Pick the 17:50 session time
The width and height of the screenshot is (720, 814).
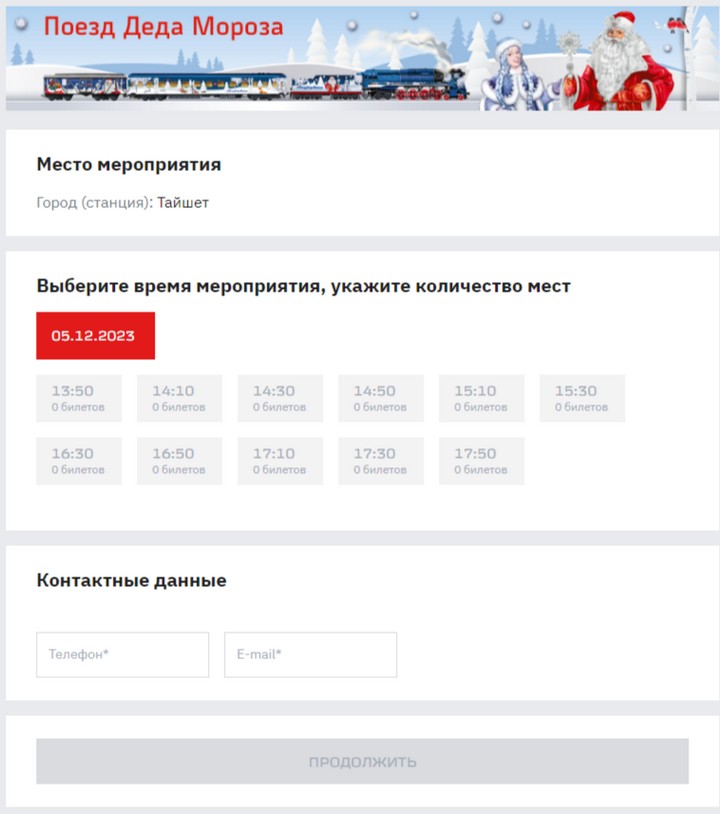[x=482, y=461]
